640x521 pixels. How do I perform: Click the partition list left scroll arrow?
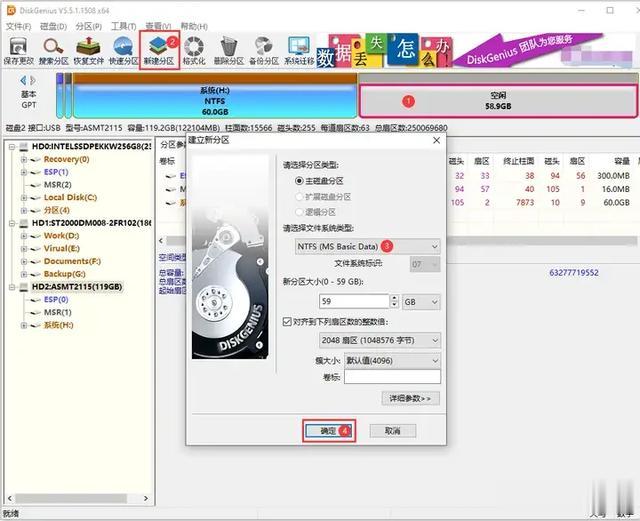161,240
